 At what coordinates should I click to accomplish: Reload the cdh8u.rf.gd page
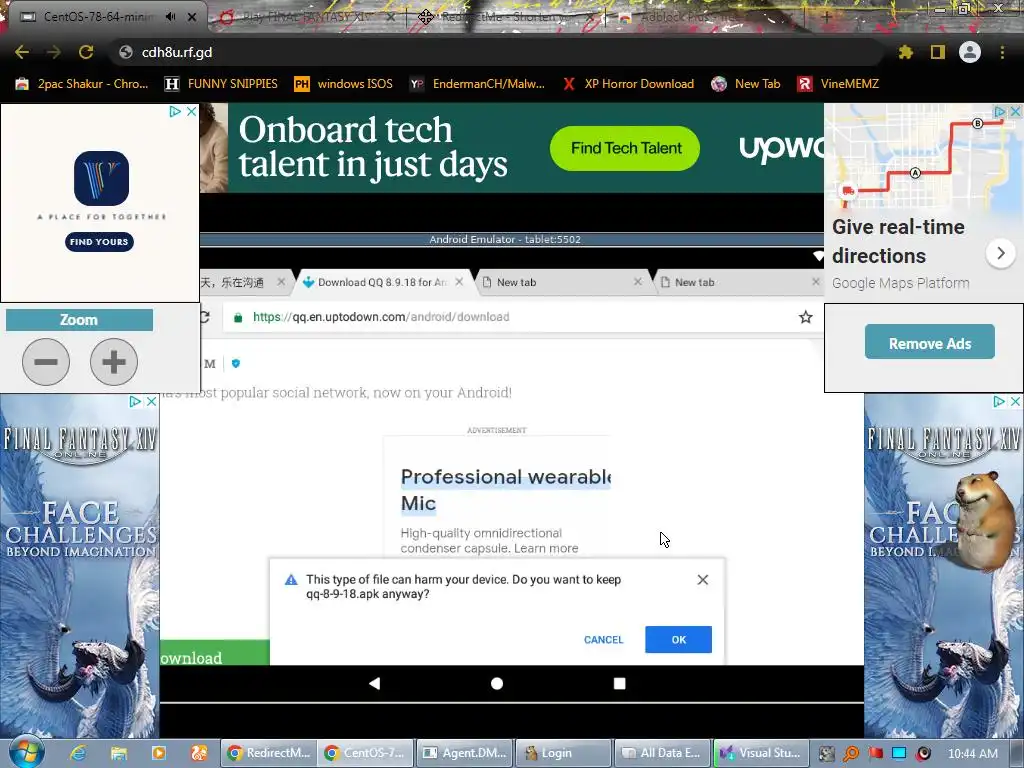pyautogui.click(x=86, y=52)
